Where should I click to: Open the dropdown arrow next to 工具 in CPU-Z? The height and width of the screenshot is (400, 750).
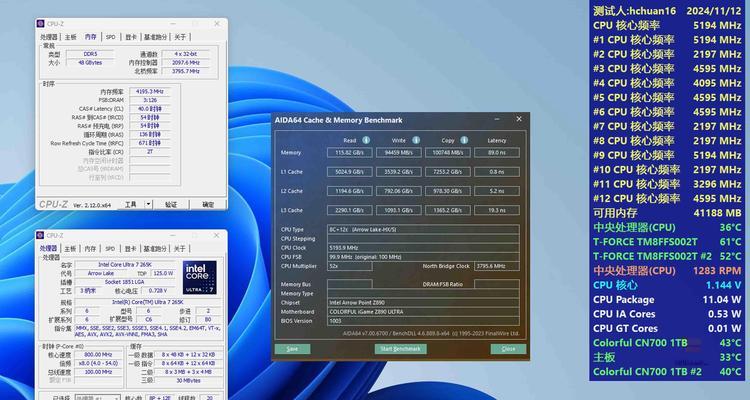(148, 204)
